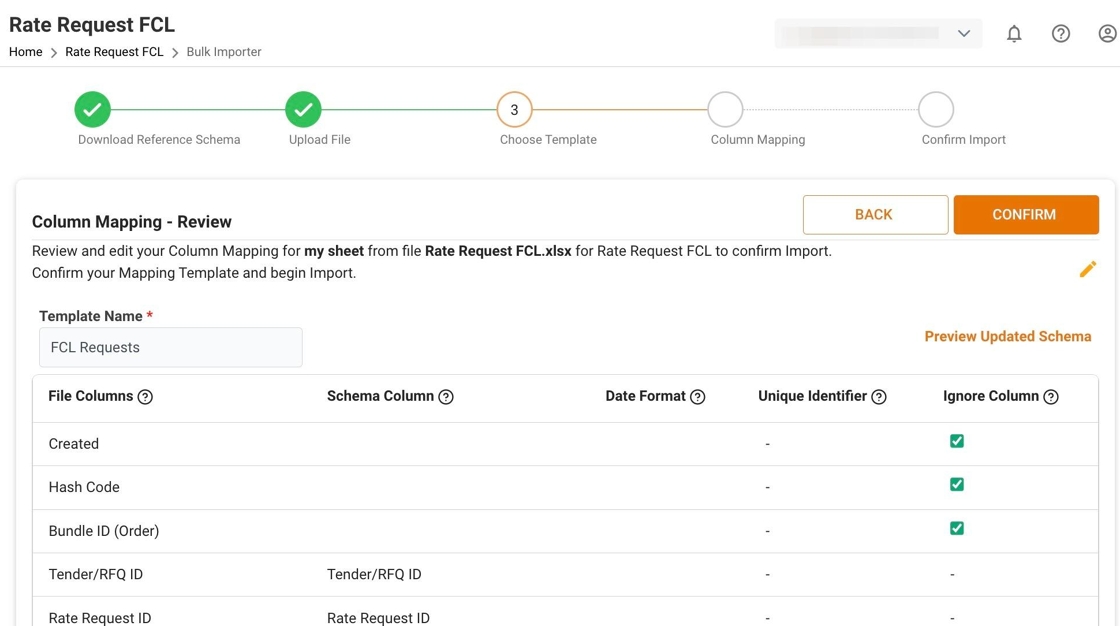Toggle Ignore Column for Bundle ID (Order)
Image resolution: width=1120 pixels, height=626 pixels.
(957, 528)
